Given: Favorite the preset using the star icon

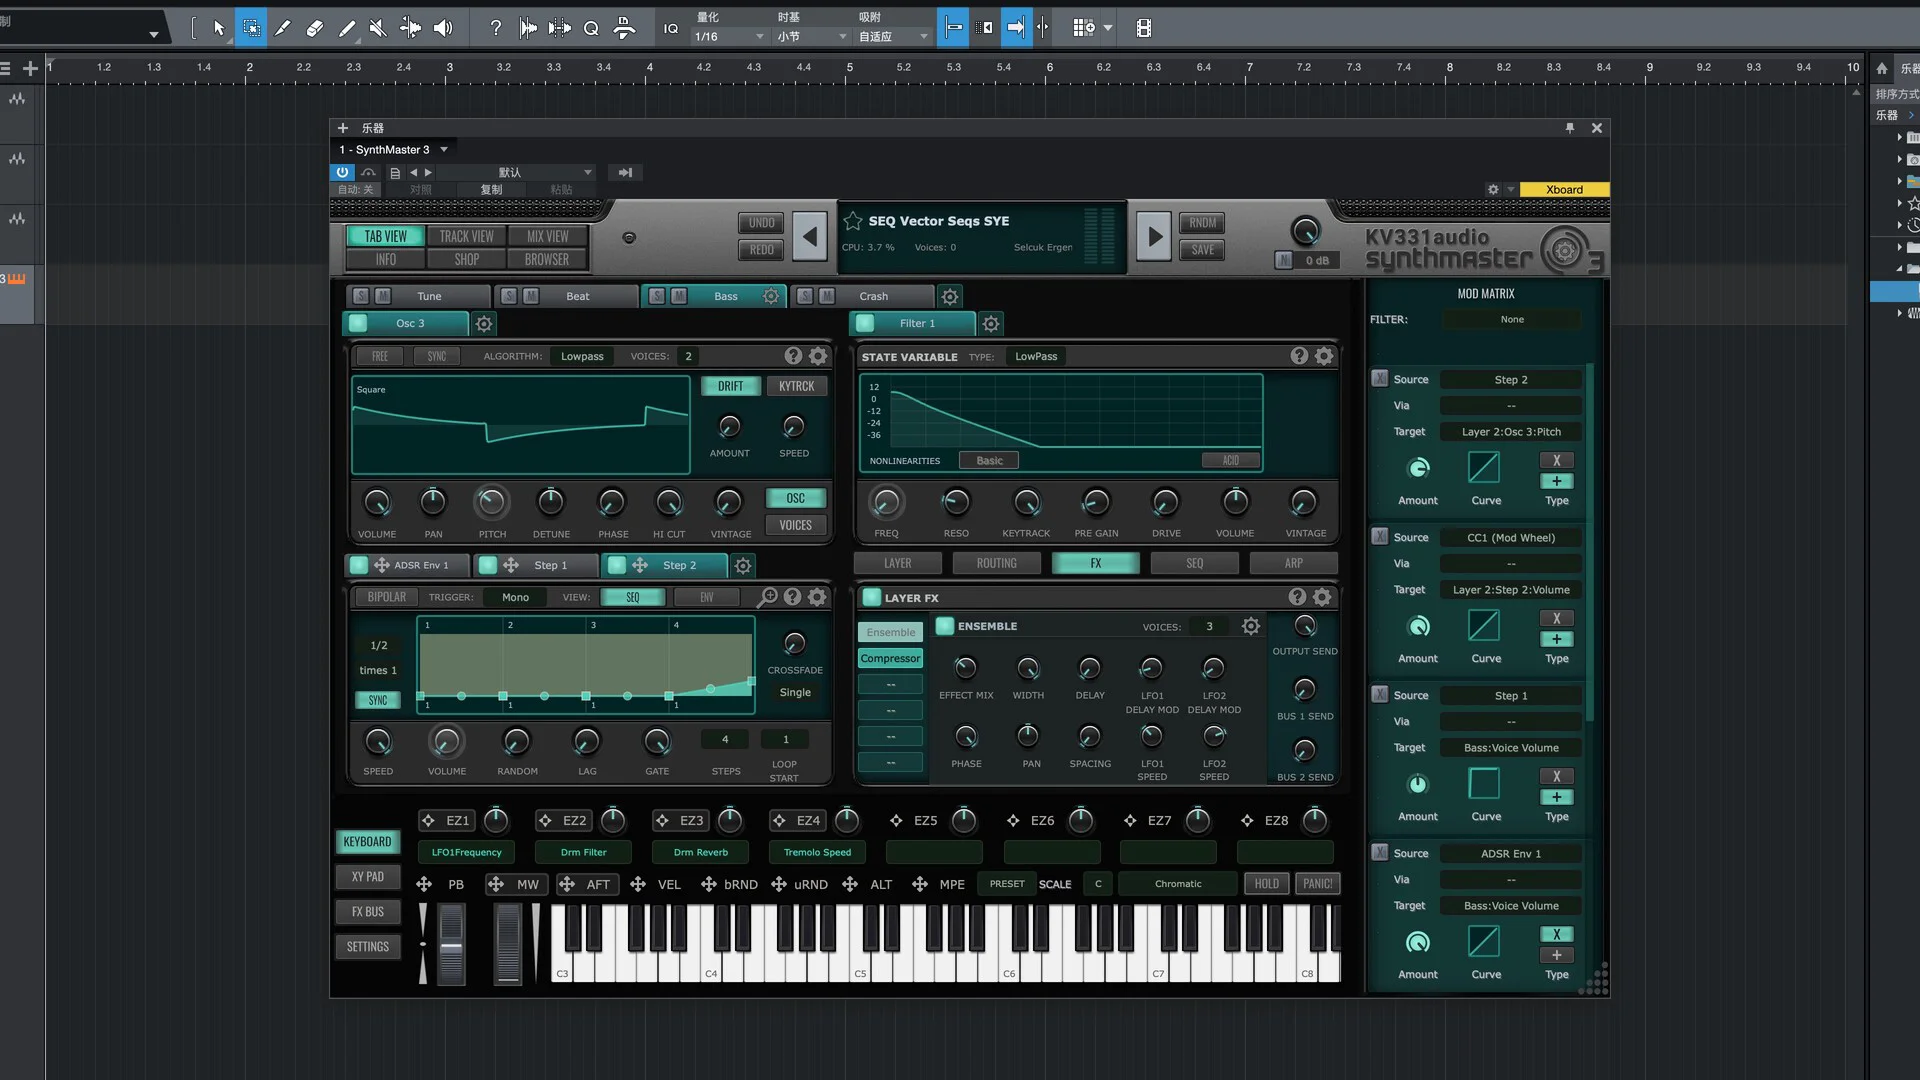Looking at the screenshot, I should pos(853,221).
